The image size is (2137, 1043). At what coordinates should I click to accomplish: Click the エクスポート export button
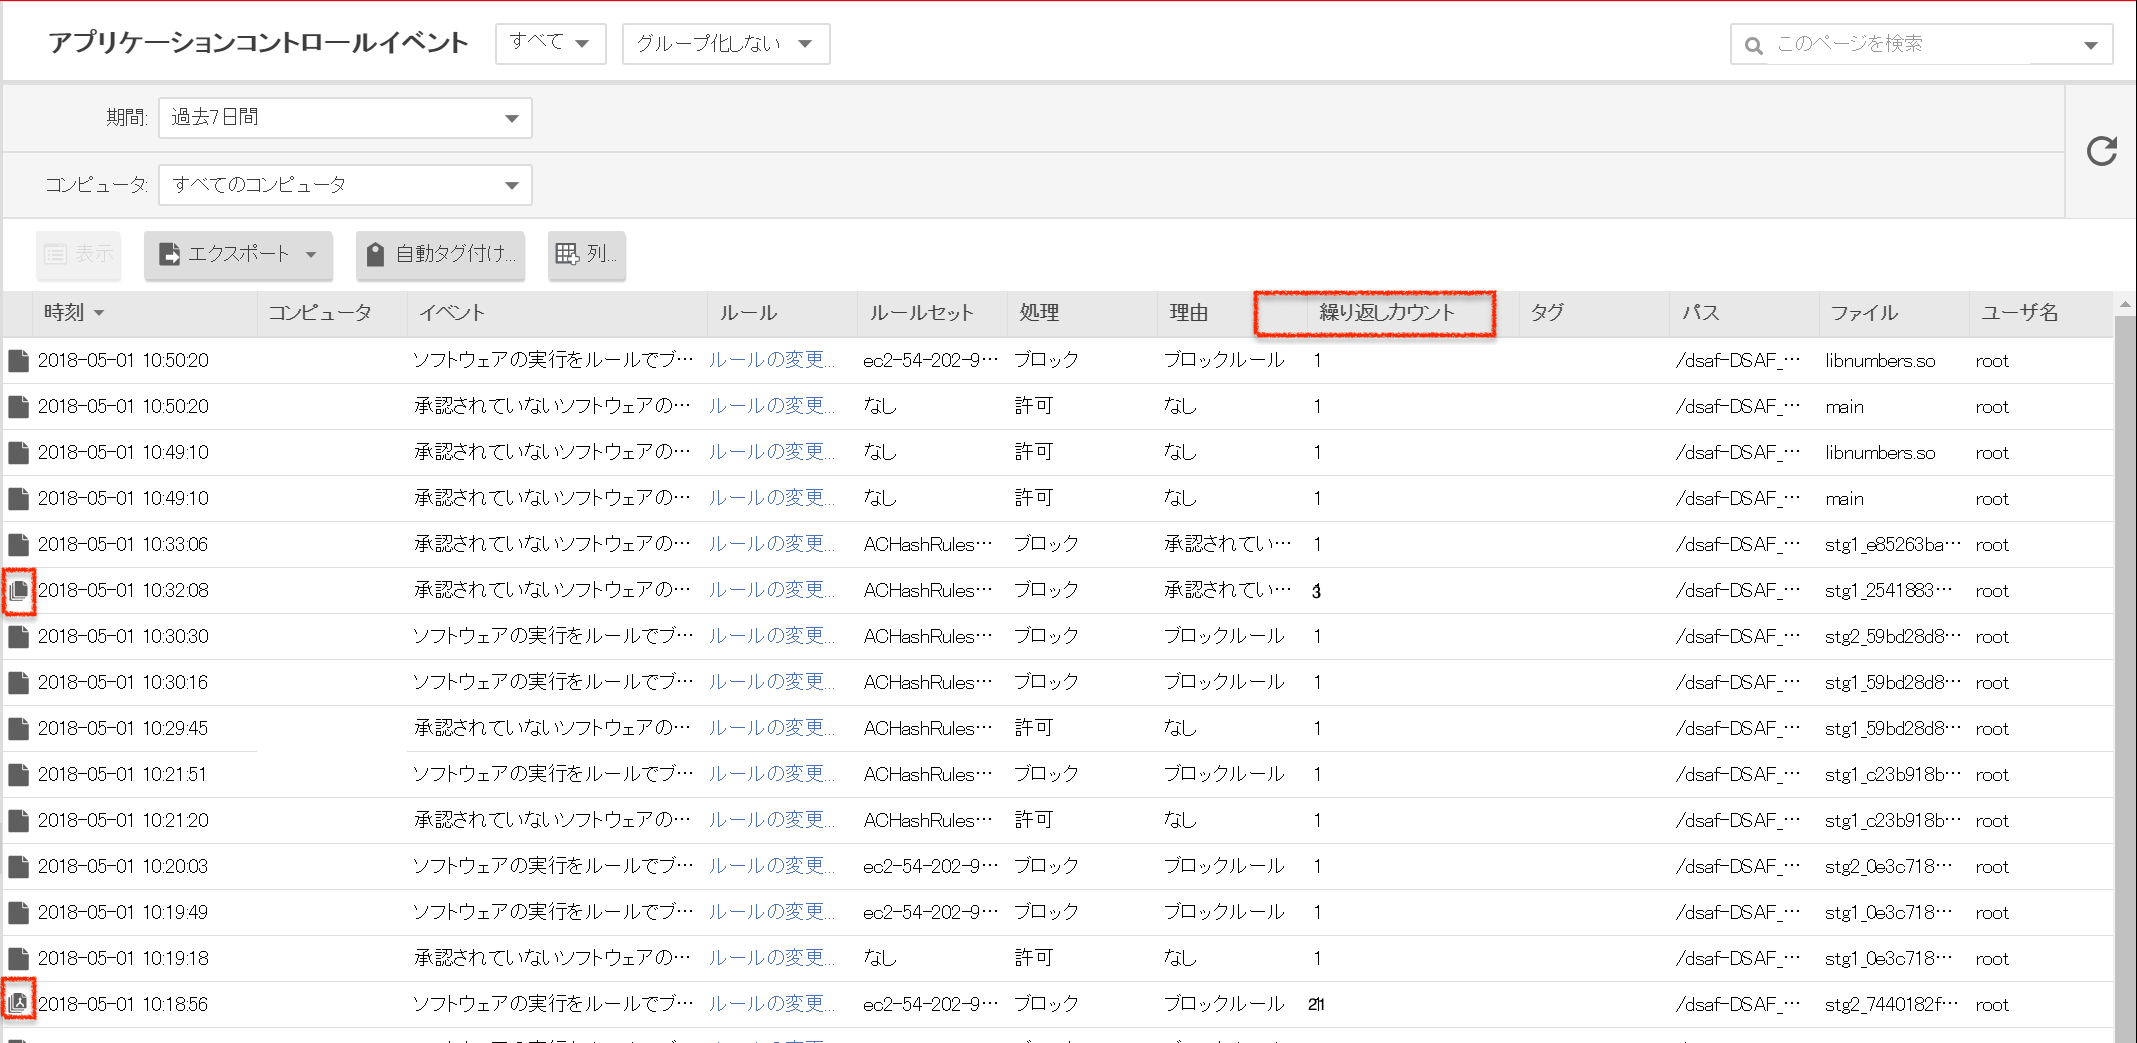coord(238,255)
